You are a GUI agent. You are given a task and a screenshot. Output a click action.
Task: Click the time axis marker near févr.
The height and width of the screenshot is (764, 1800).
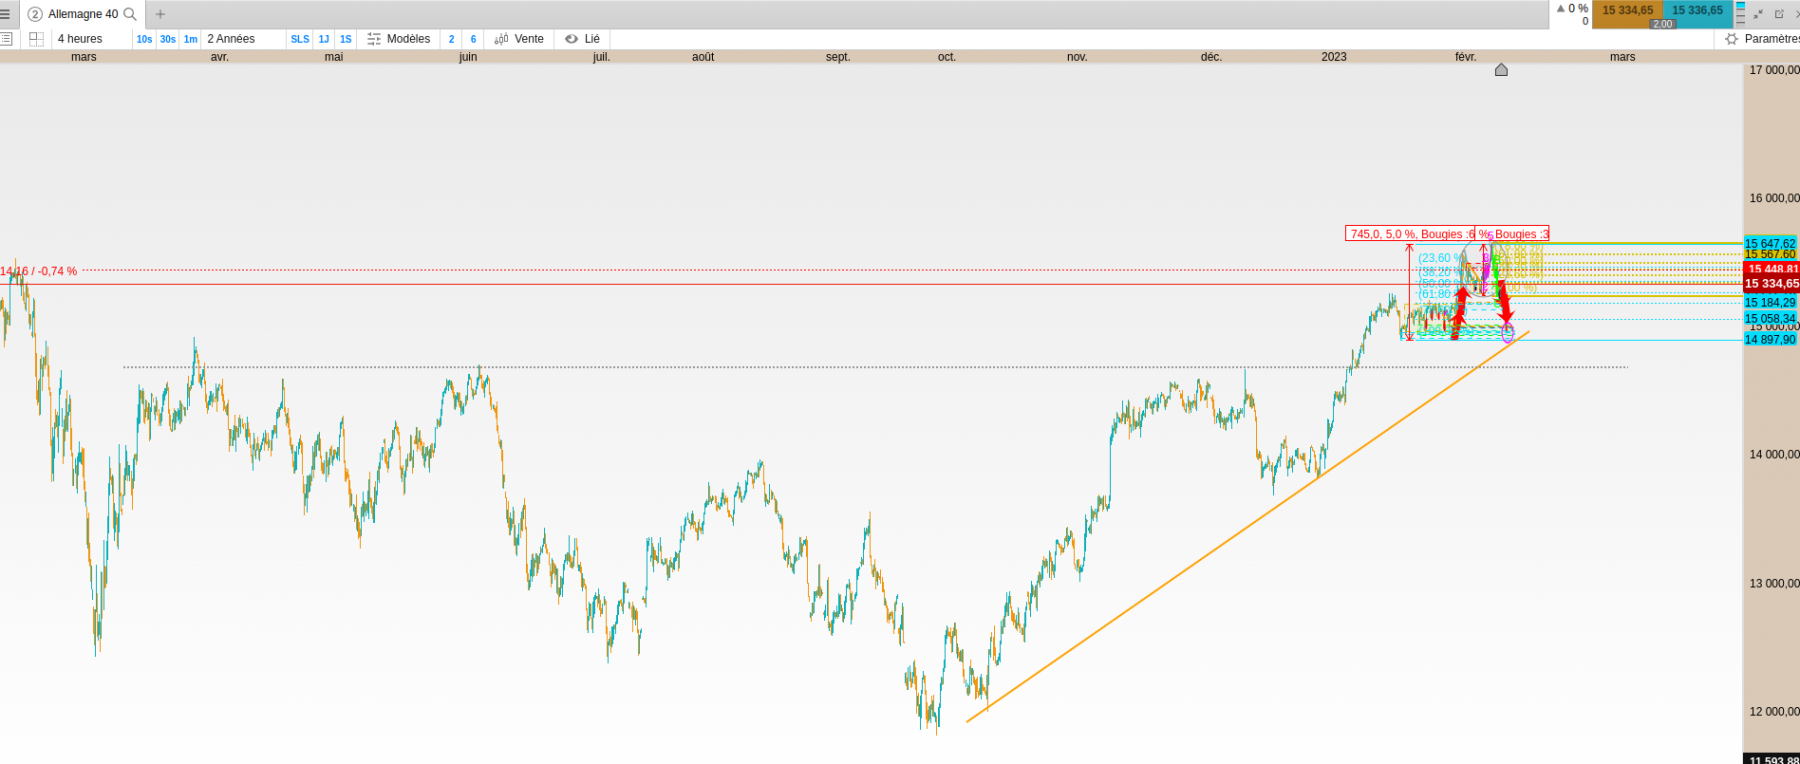click(x=1501, y=69)
